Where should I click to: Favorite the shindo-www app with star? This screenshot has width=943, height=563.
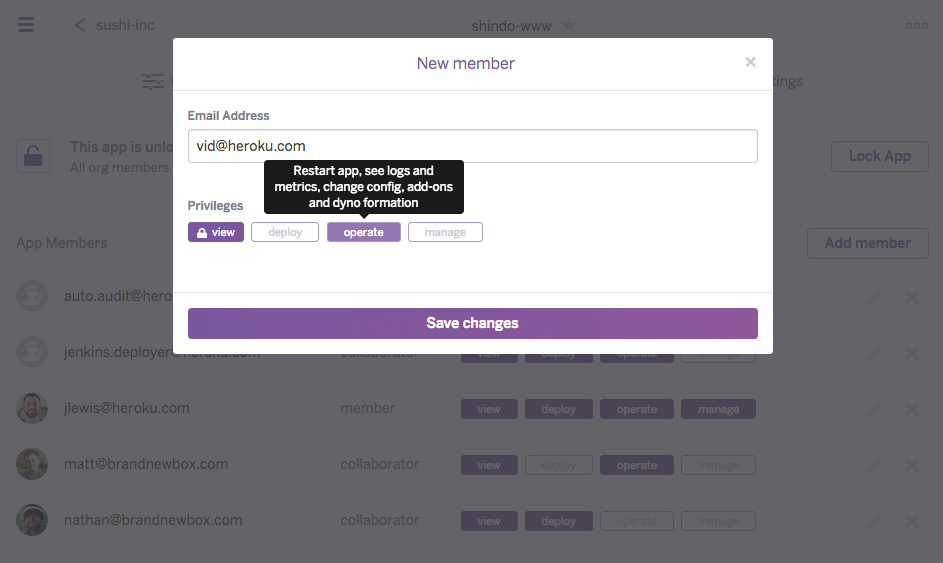568,26
